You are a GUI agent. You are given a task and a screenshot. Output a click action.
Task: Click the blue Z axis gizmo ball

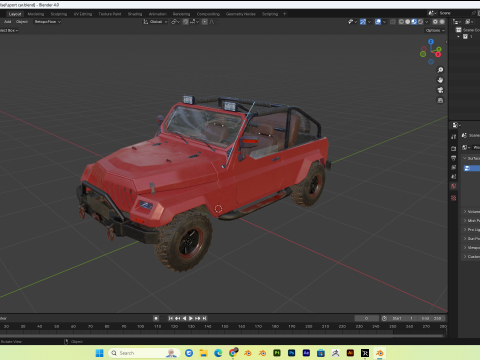(x=431, y=42)
